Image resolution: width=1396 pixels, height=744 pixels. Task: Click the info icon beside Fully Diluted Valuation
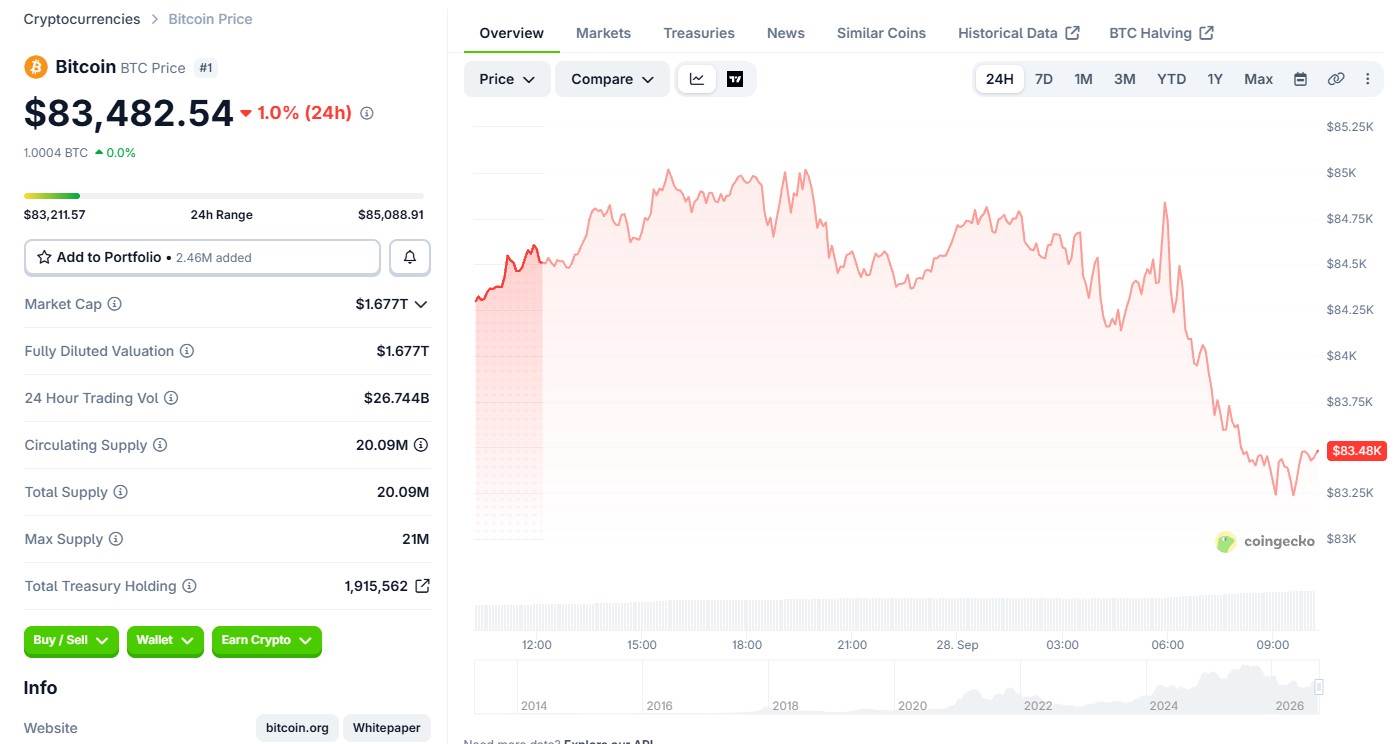187,351
